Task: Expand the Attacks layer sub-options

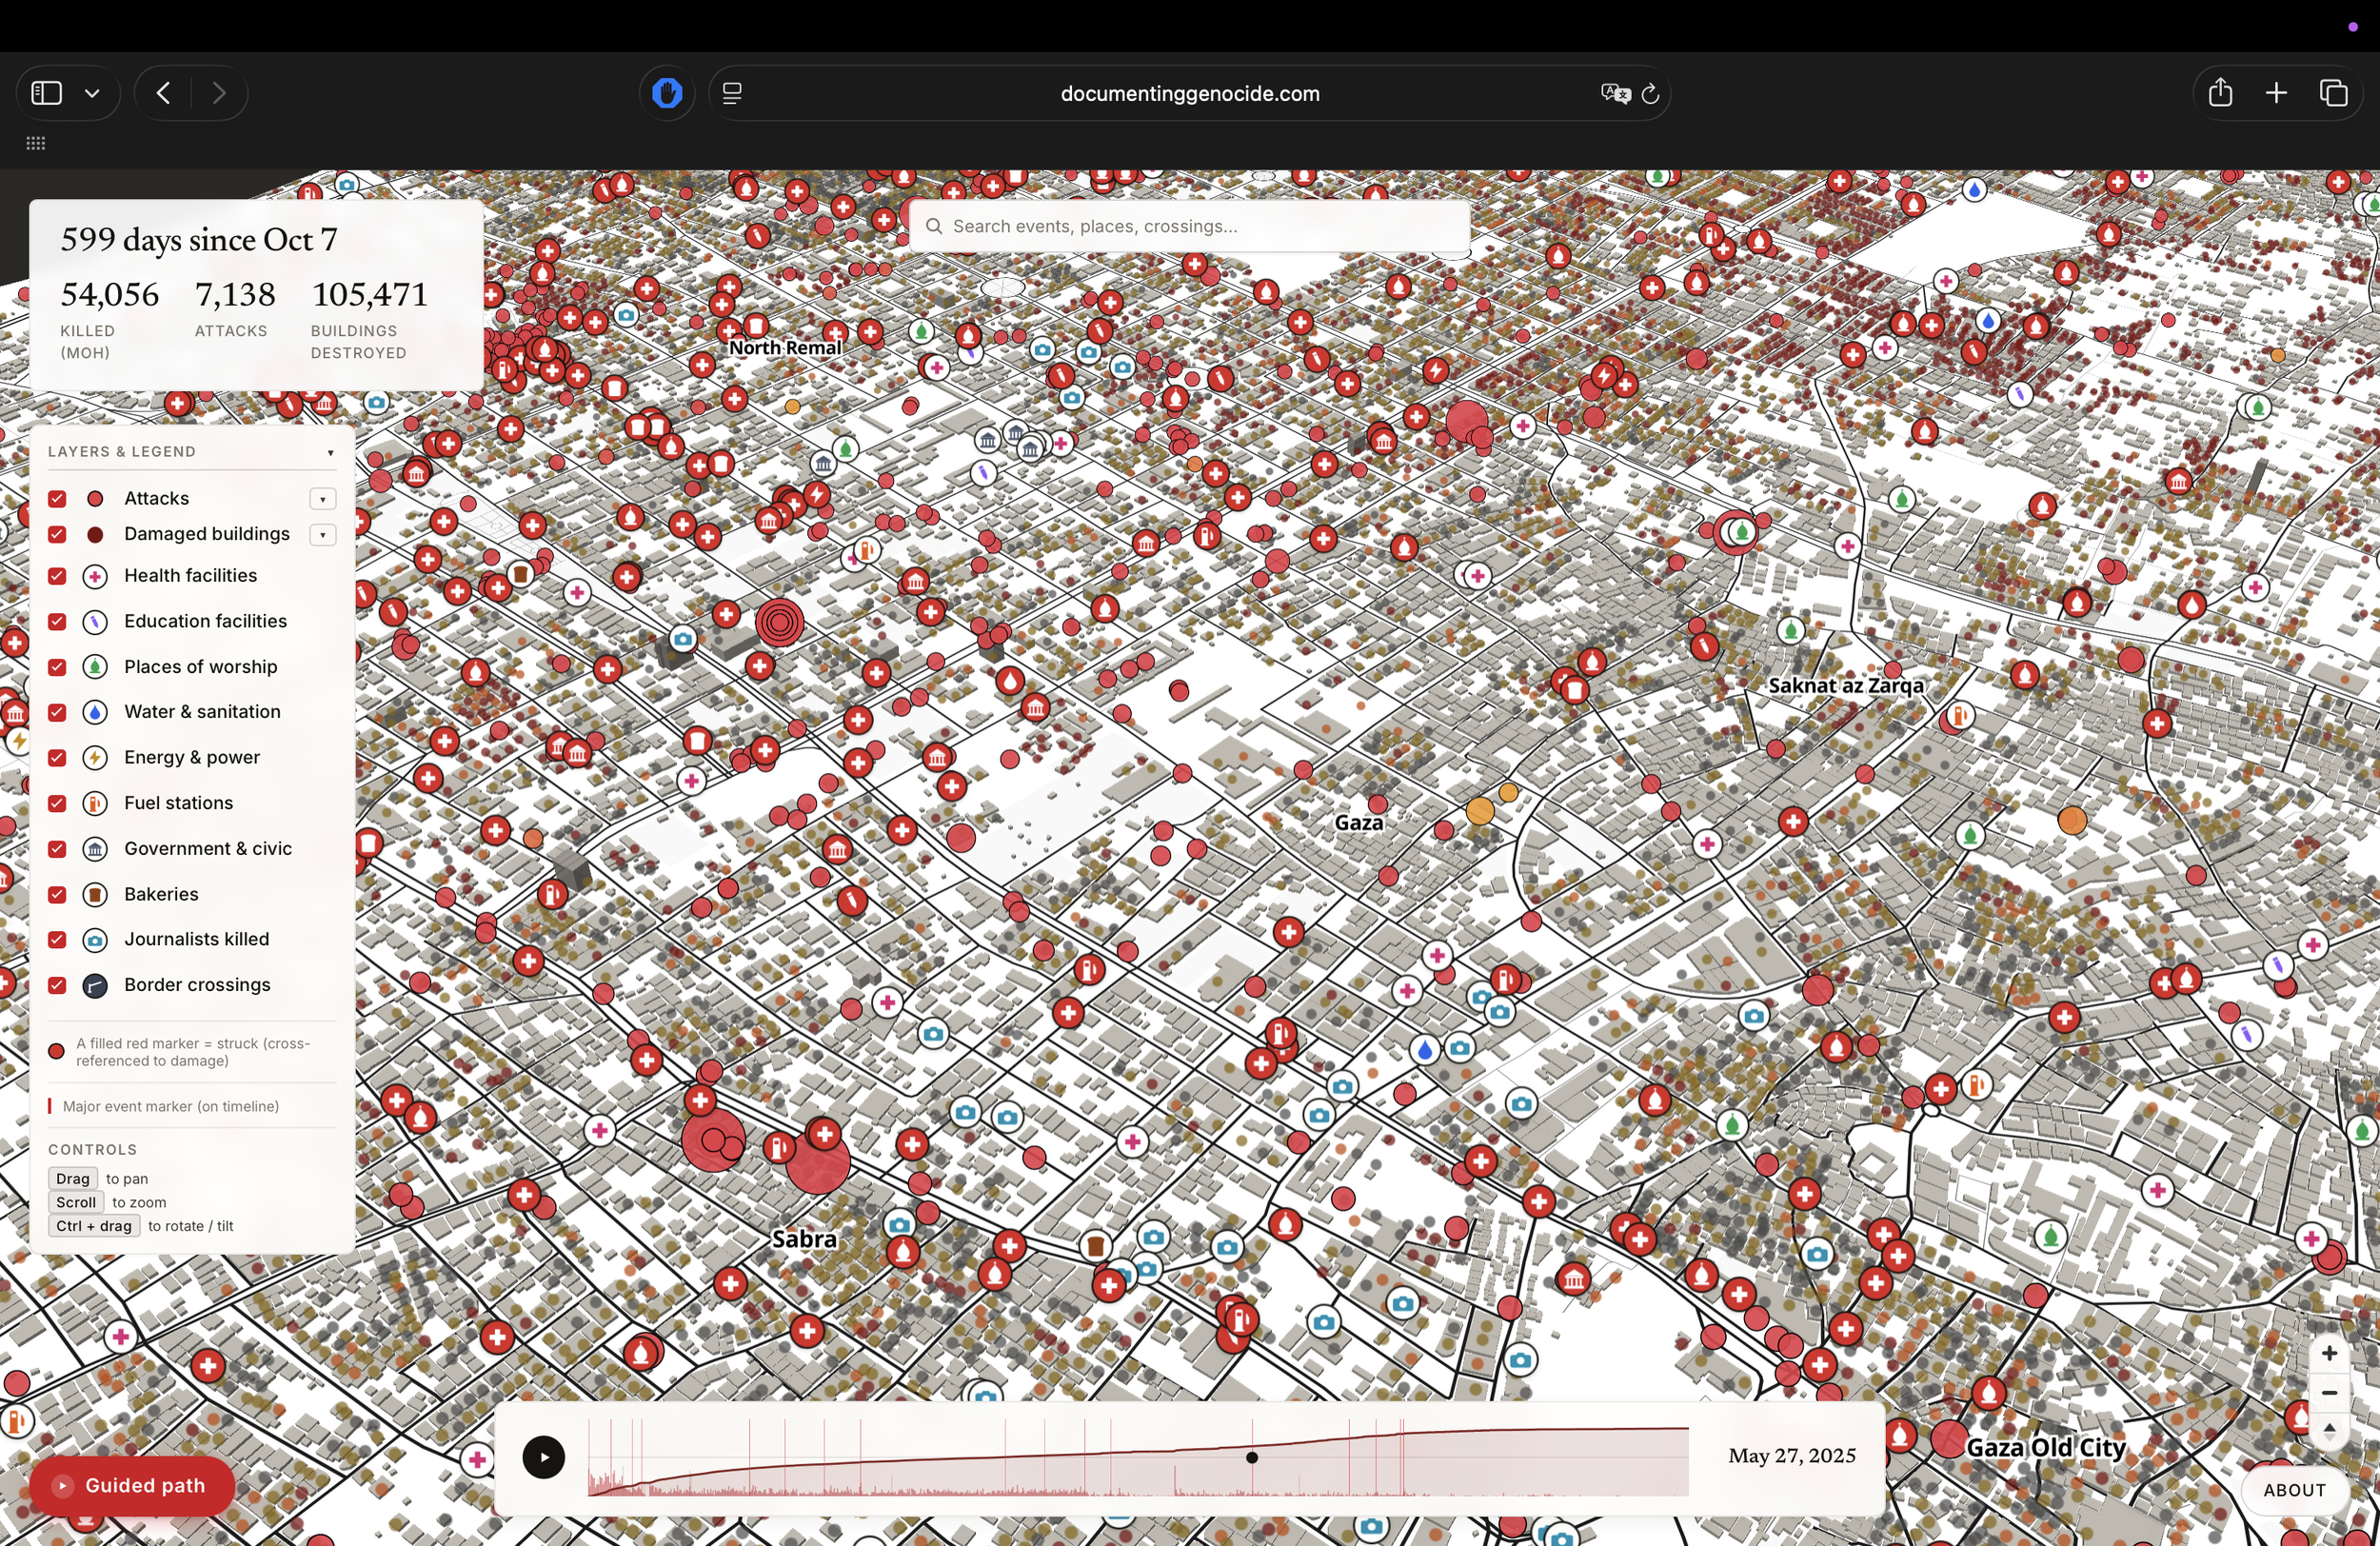Action: (x=322, y=499)
